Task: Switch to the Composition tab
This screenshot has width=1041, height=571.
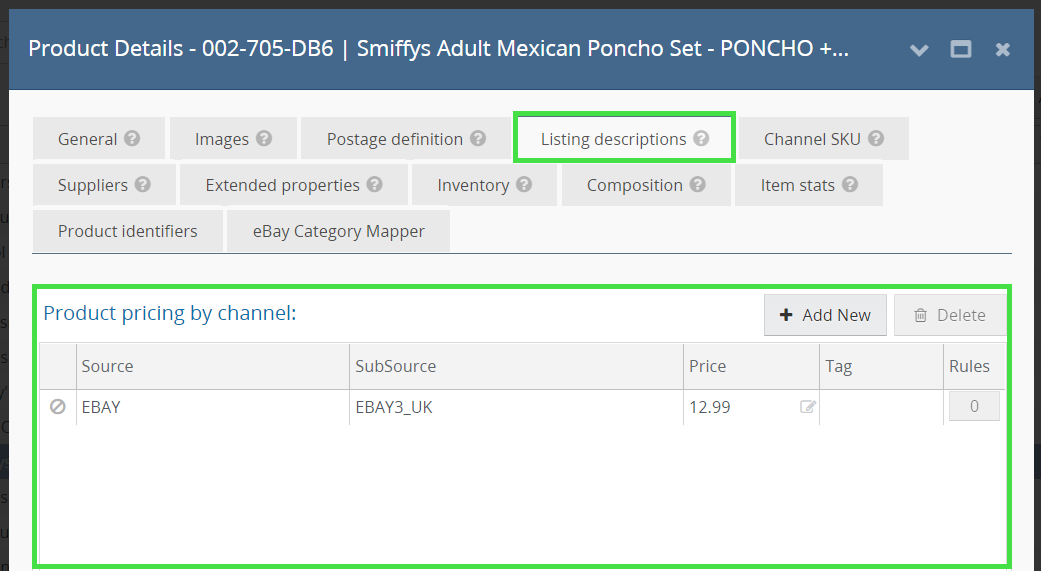Action: pos(634,185)
